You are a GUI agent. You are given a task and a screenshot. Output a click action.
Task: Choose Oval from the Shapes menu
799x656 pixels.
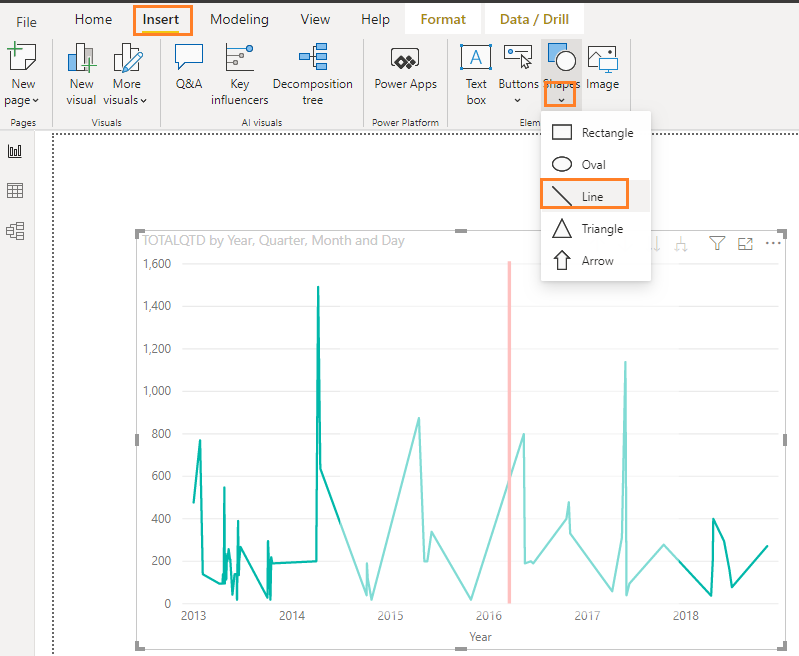[595, 165]
